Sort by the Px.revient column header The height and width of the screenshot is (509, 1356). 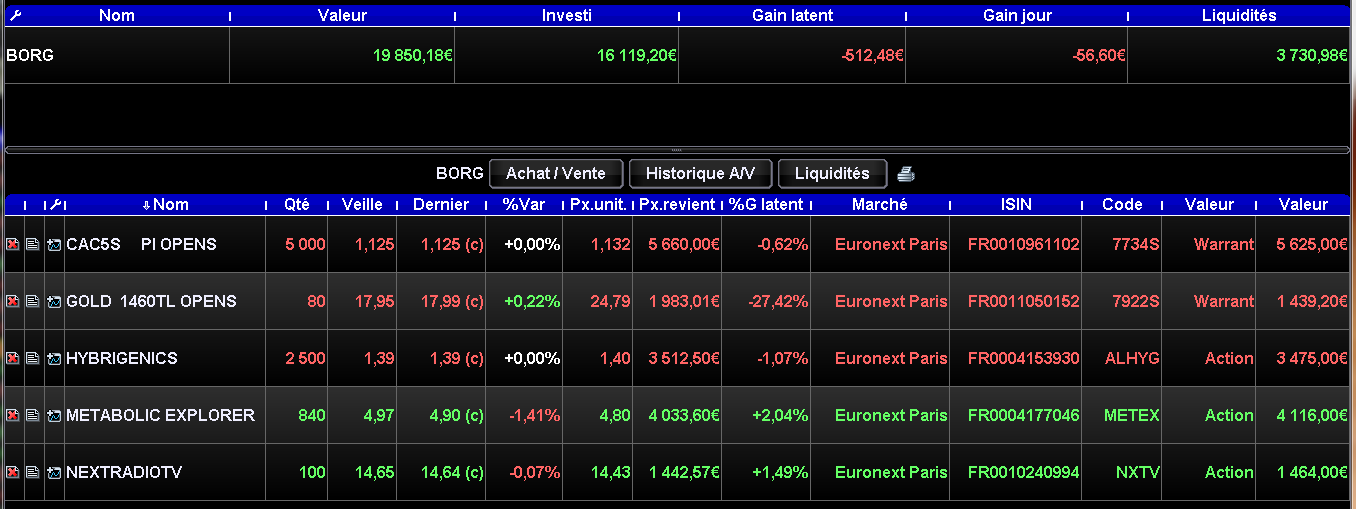click(x=677, y=205)
